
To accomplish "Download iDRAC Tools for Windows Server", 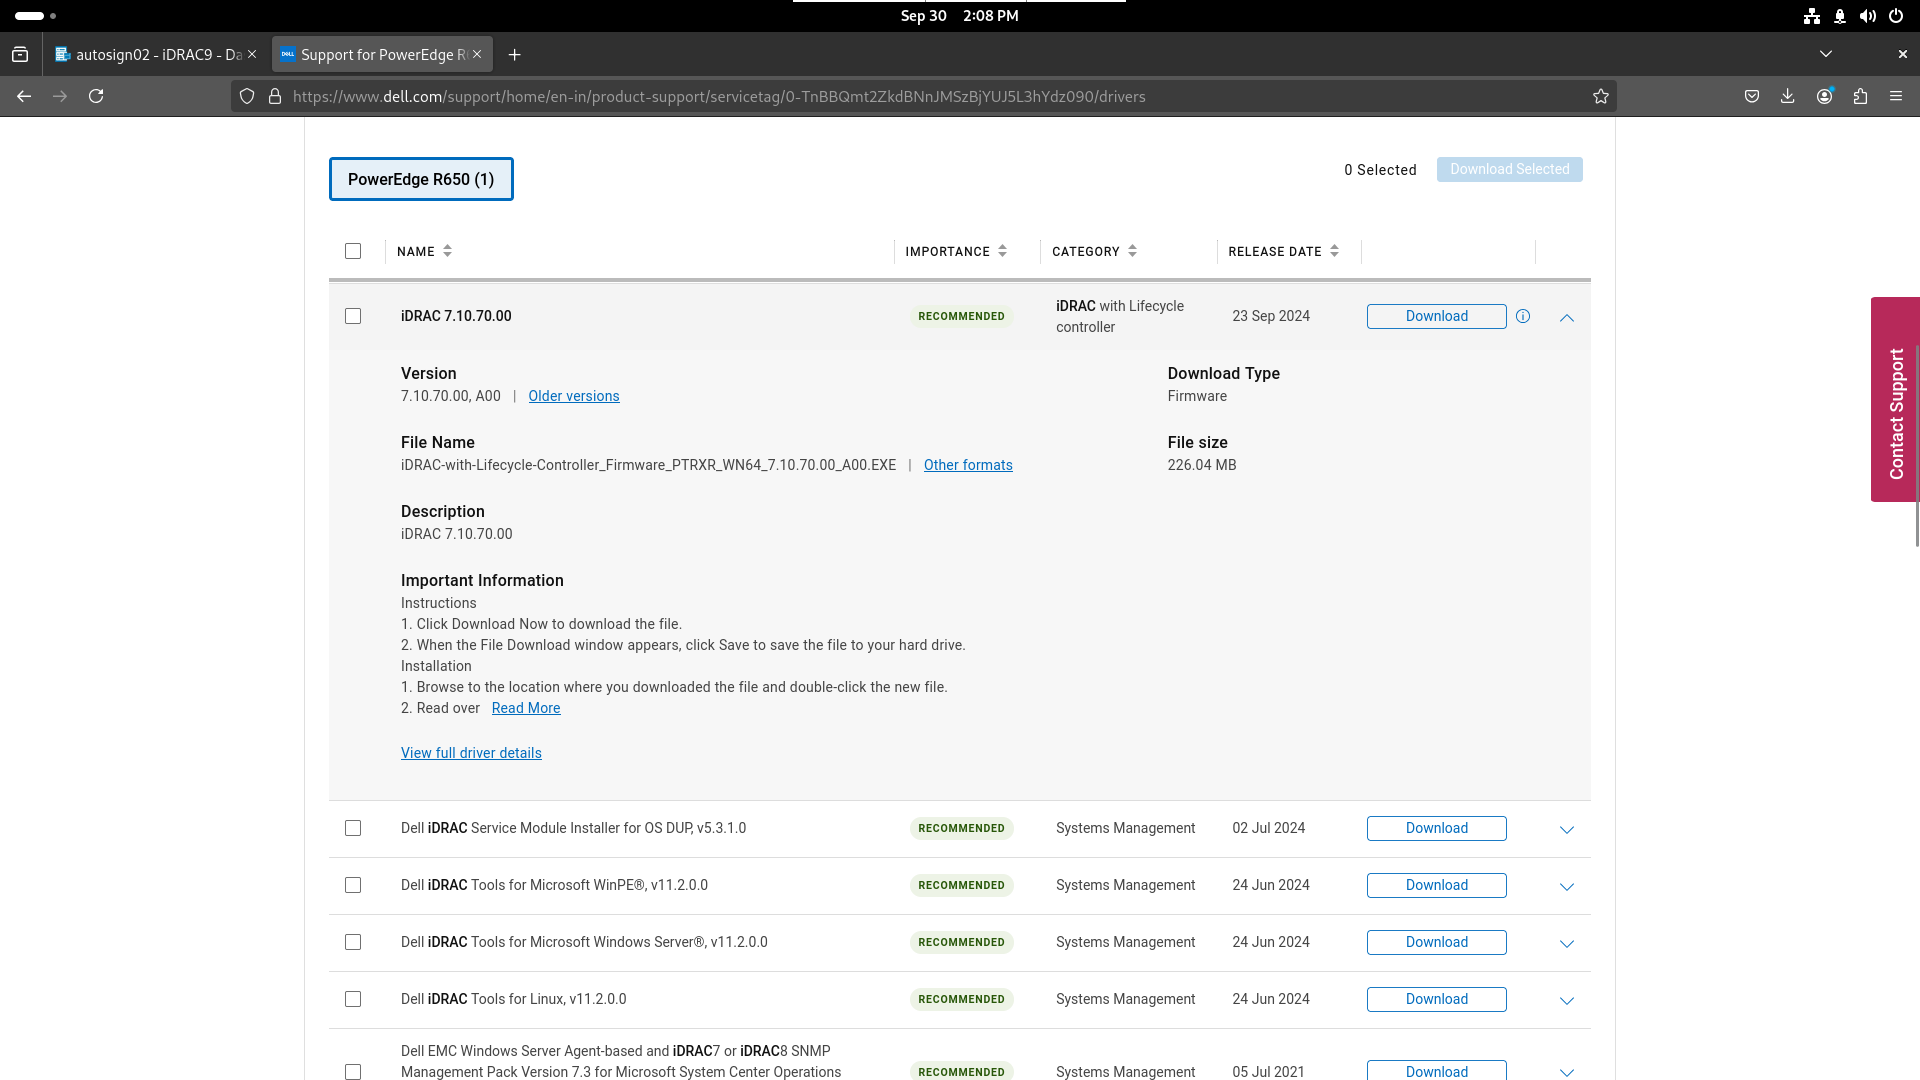I will [x=1436, y=942].
